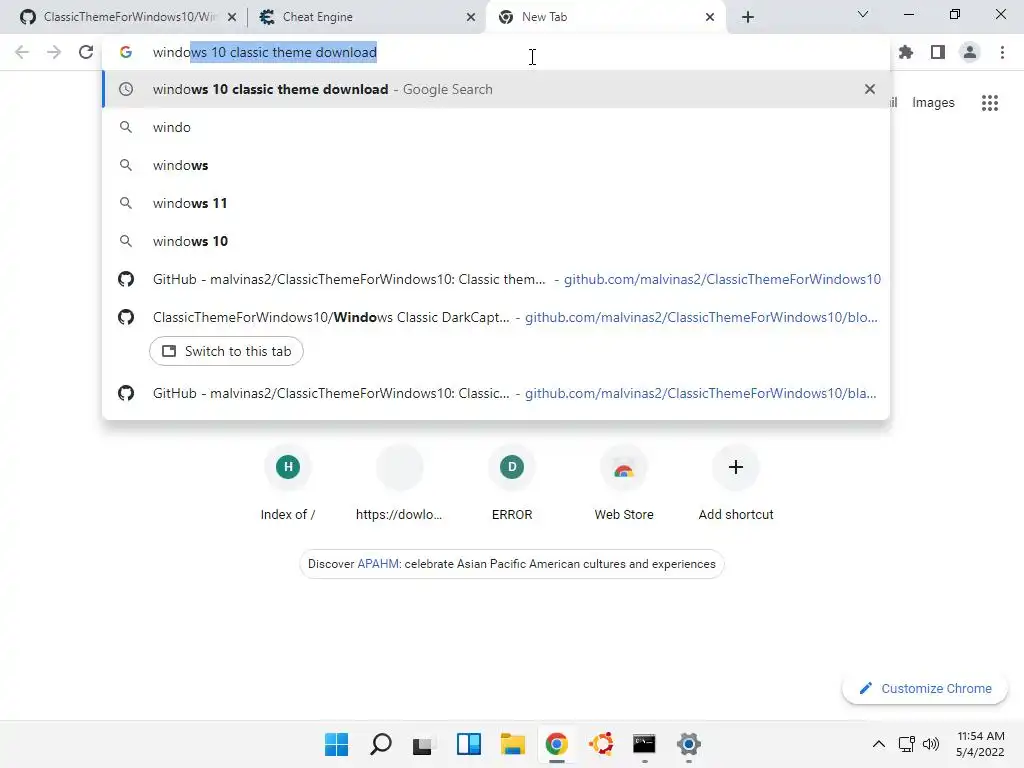
Task: Open the Command Prompt taskbar icon
Action: pos(645,744)
